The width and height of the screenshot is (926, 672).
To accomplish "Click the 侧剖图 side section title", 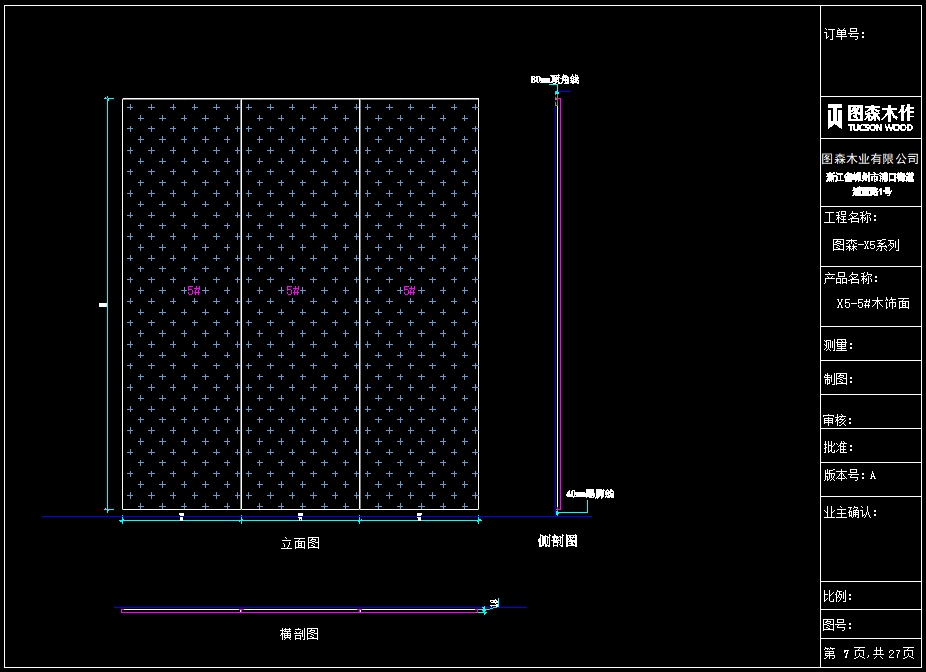I will [558, 541].
